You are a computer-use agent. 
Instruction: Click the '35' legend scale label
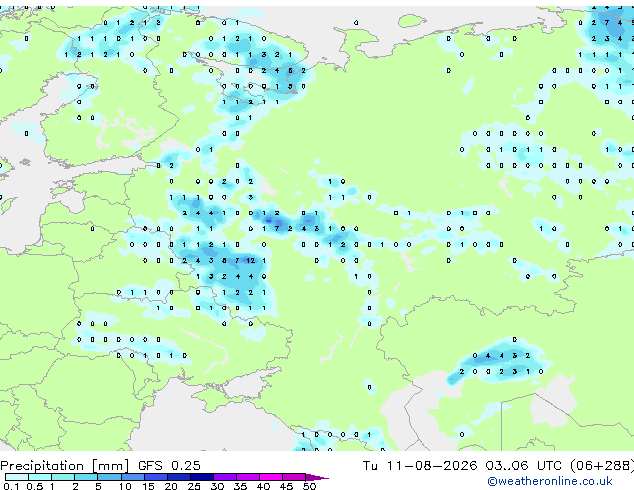click(x=240, y=486)
